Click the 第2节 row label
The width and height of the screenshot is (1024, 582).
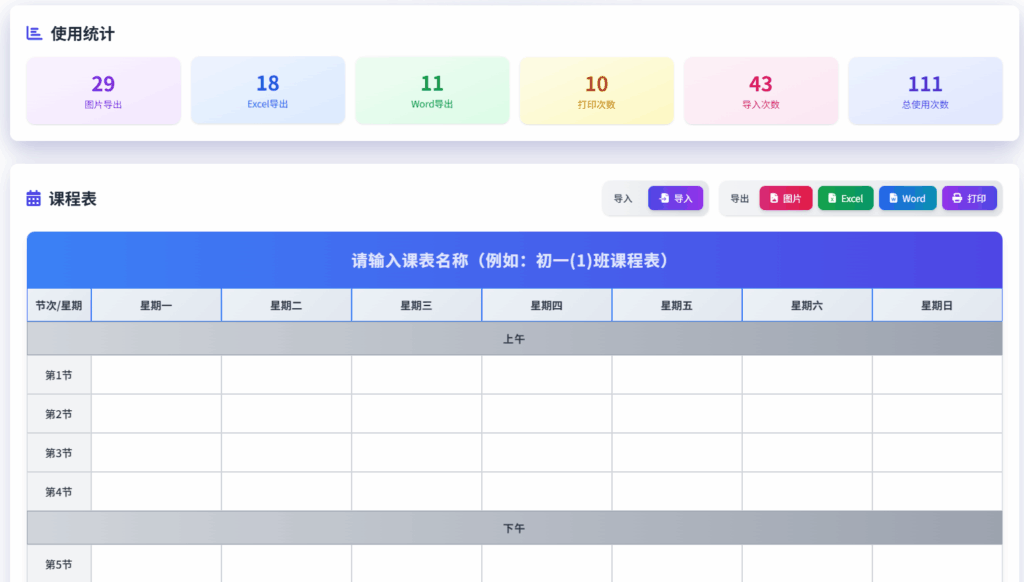pos(59,414)
